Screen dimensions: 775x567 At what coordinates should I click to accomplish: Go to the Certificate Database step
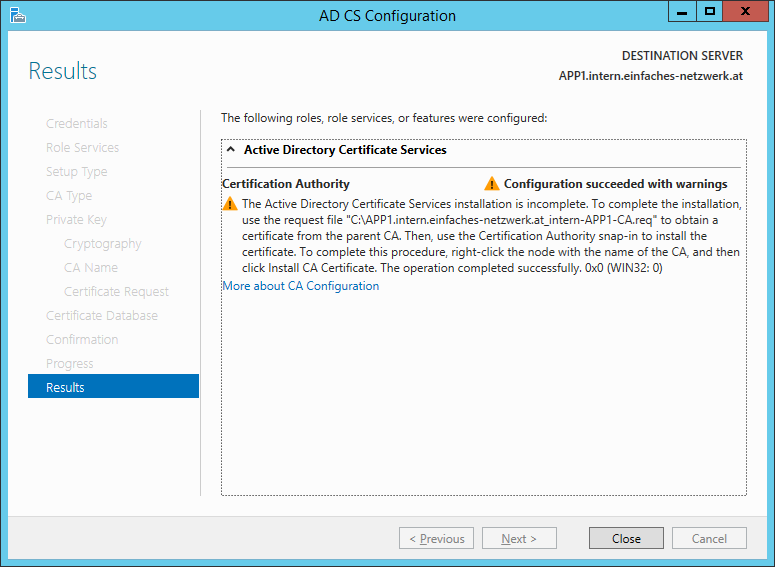tap(102, 316)
